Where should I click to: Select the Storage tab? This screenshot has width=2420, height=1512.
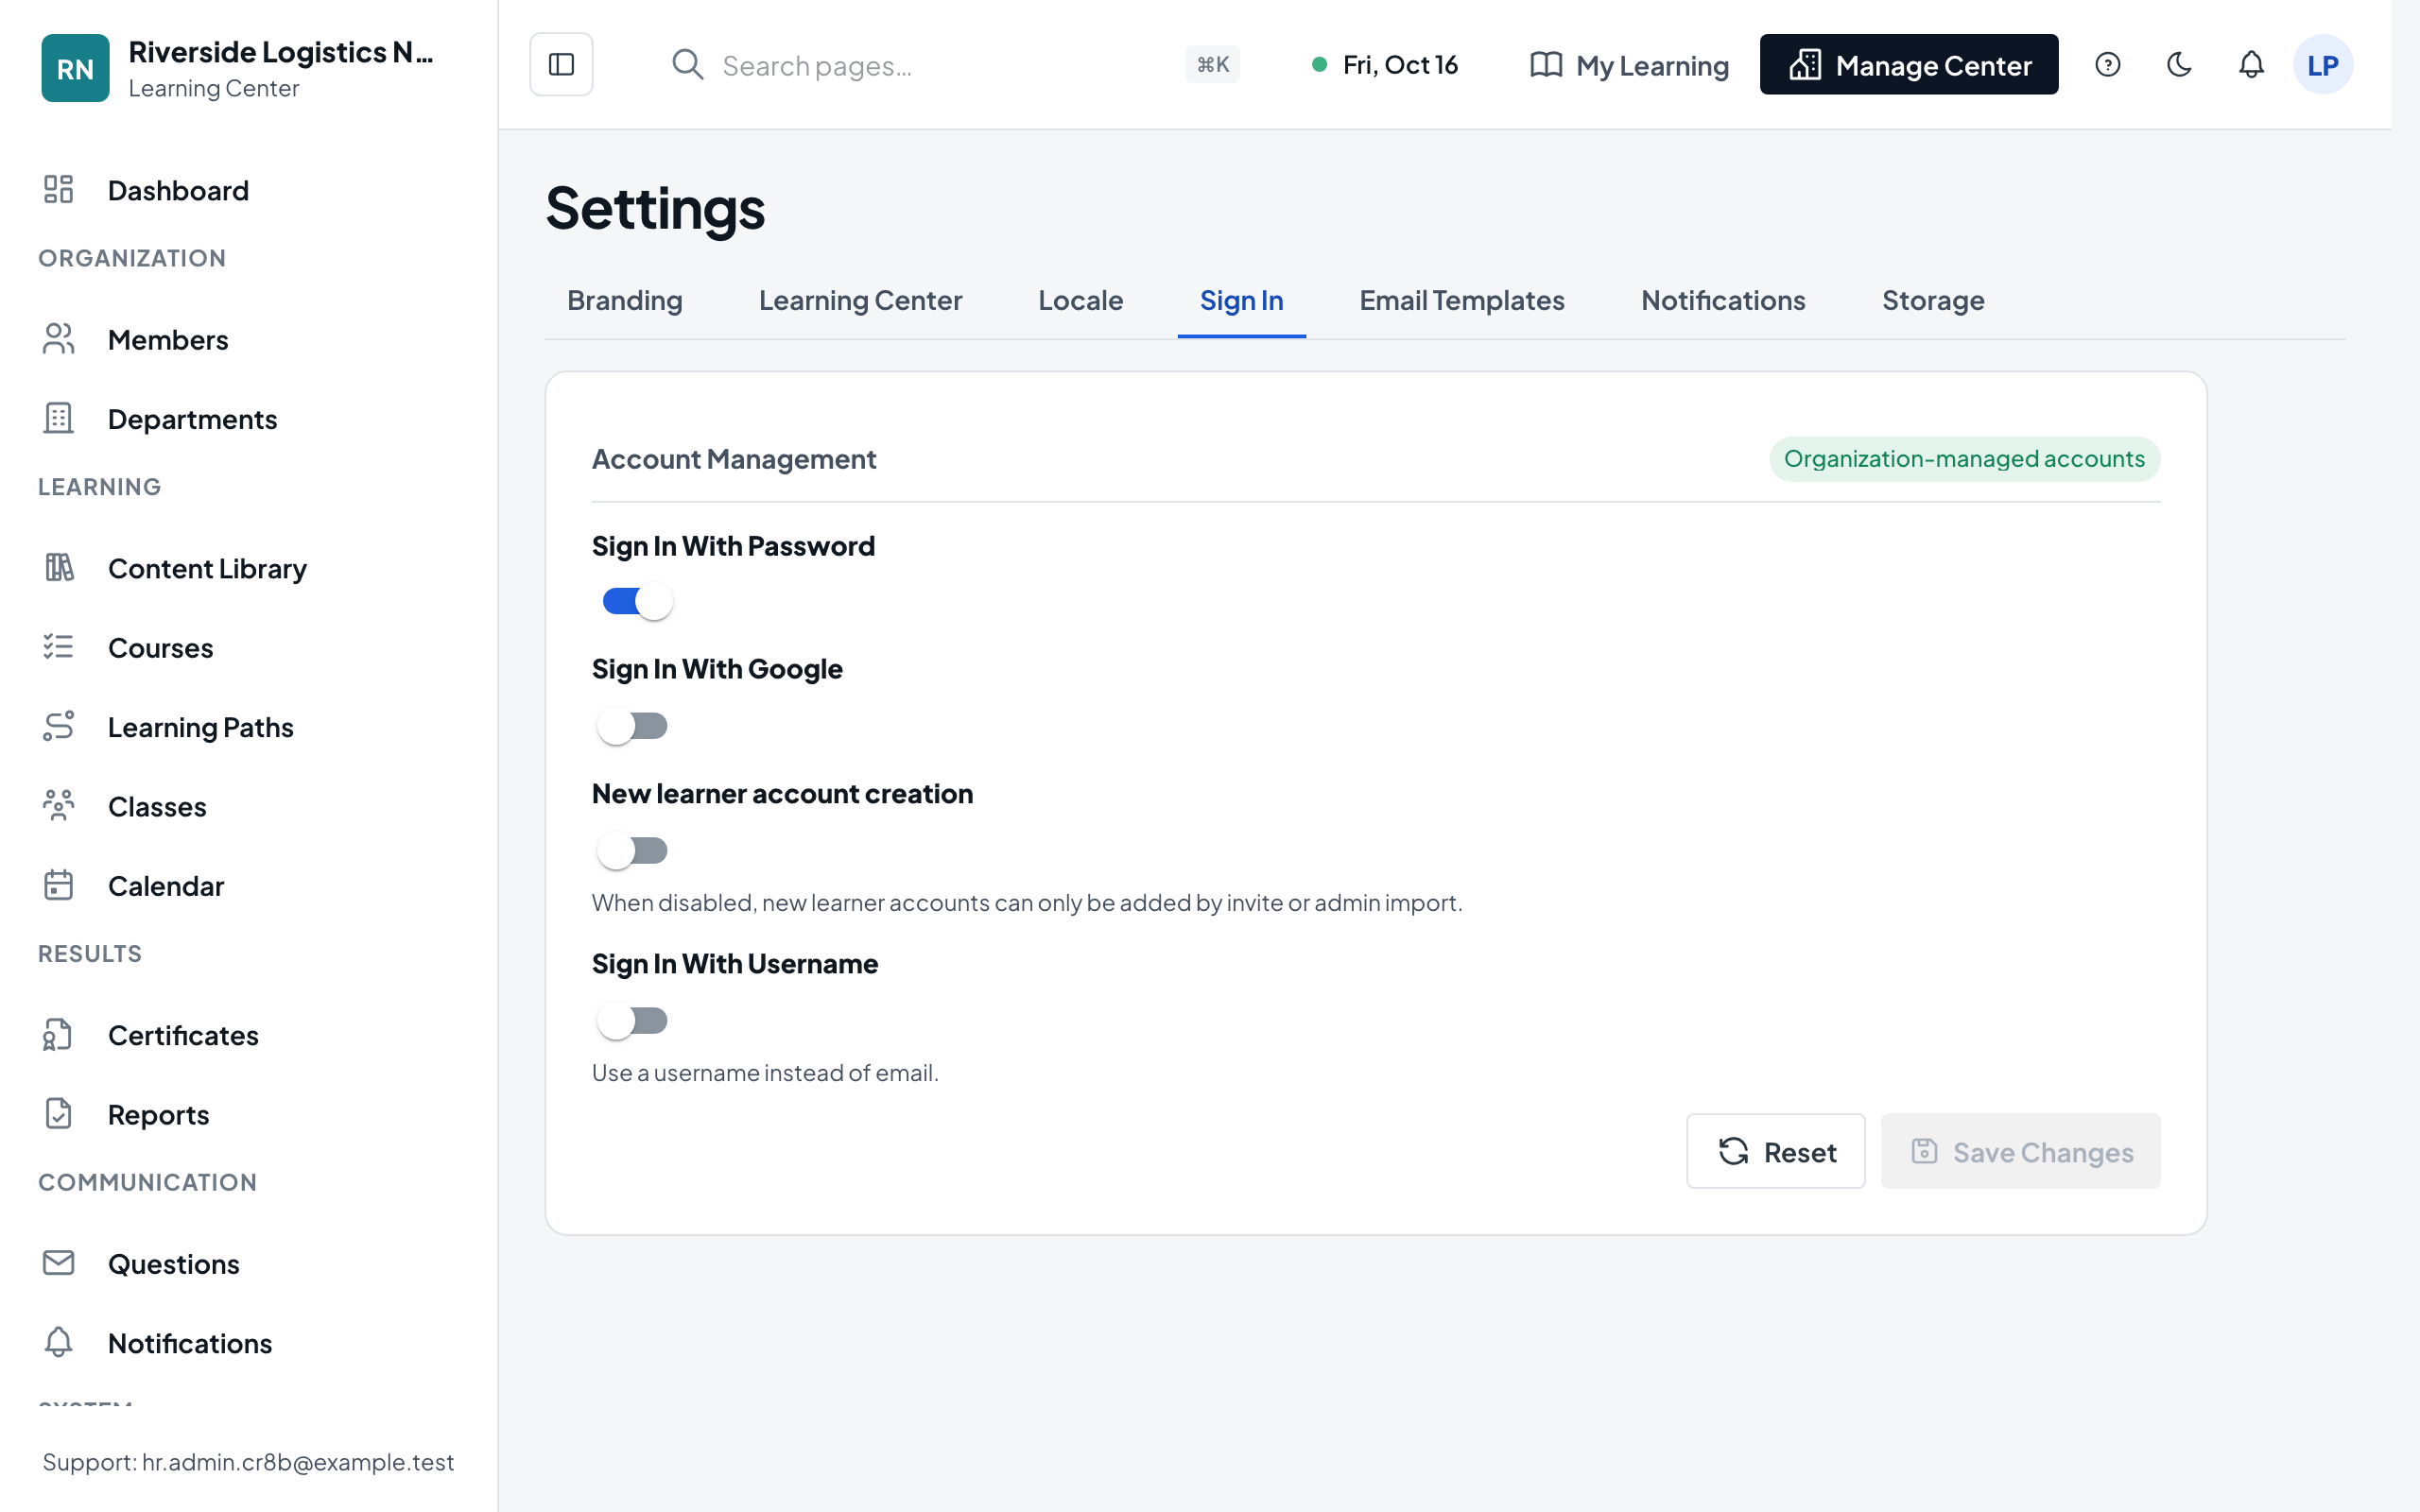point(1933,301)
